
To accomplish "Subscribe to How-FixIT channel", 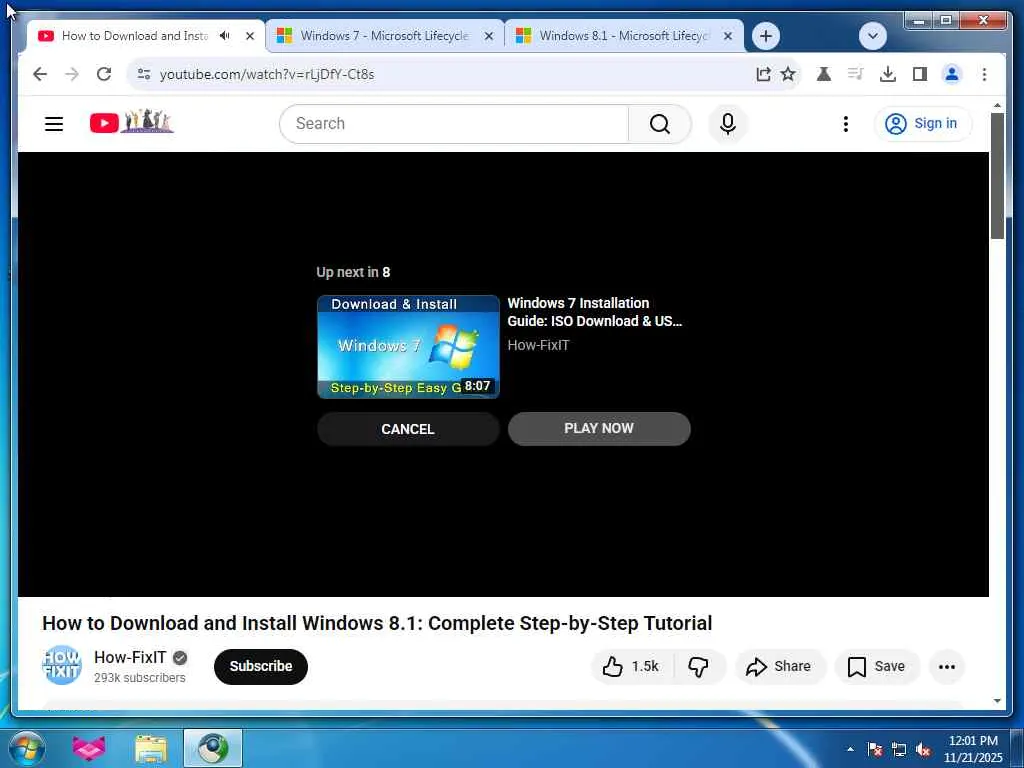I will point(261,666).
